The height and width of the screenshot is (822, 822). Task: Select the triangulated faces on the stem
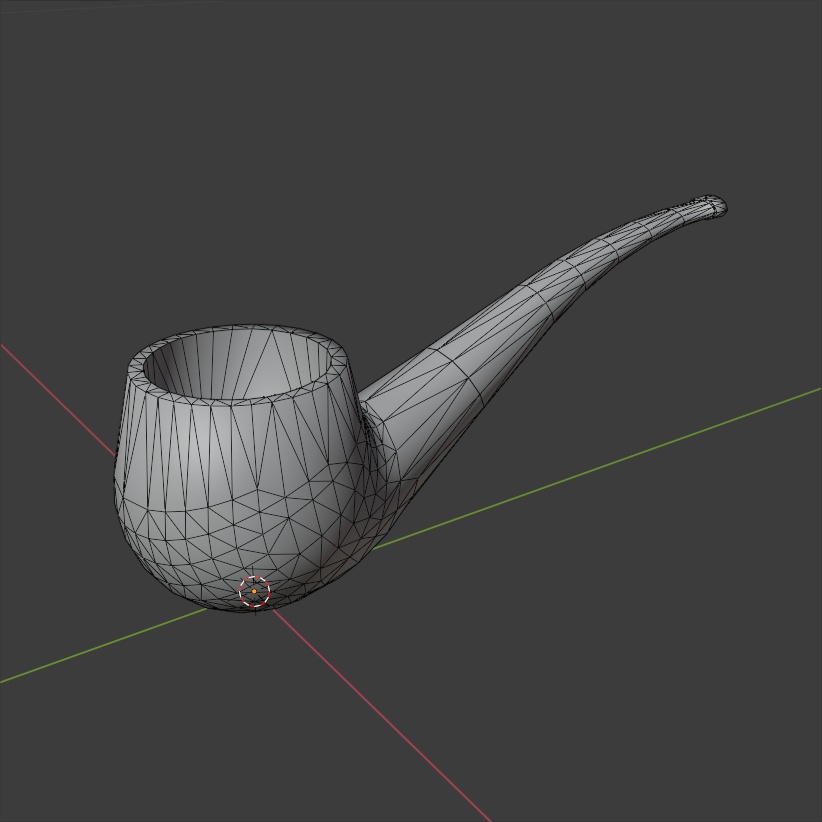coord(490,350)
